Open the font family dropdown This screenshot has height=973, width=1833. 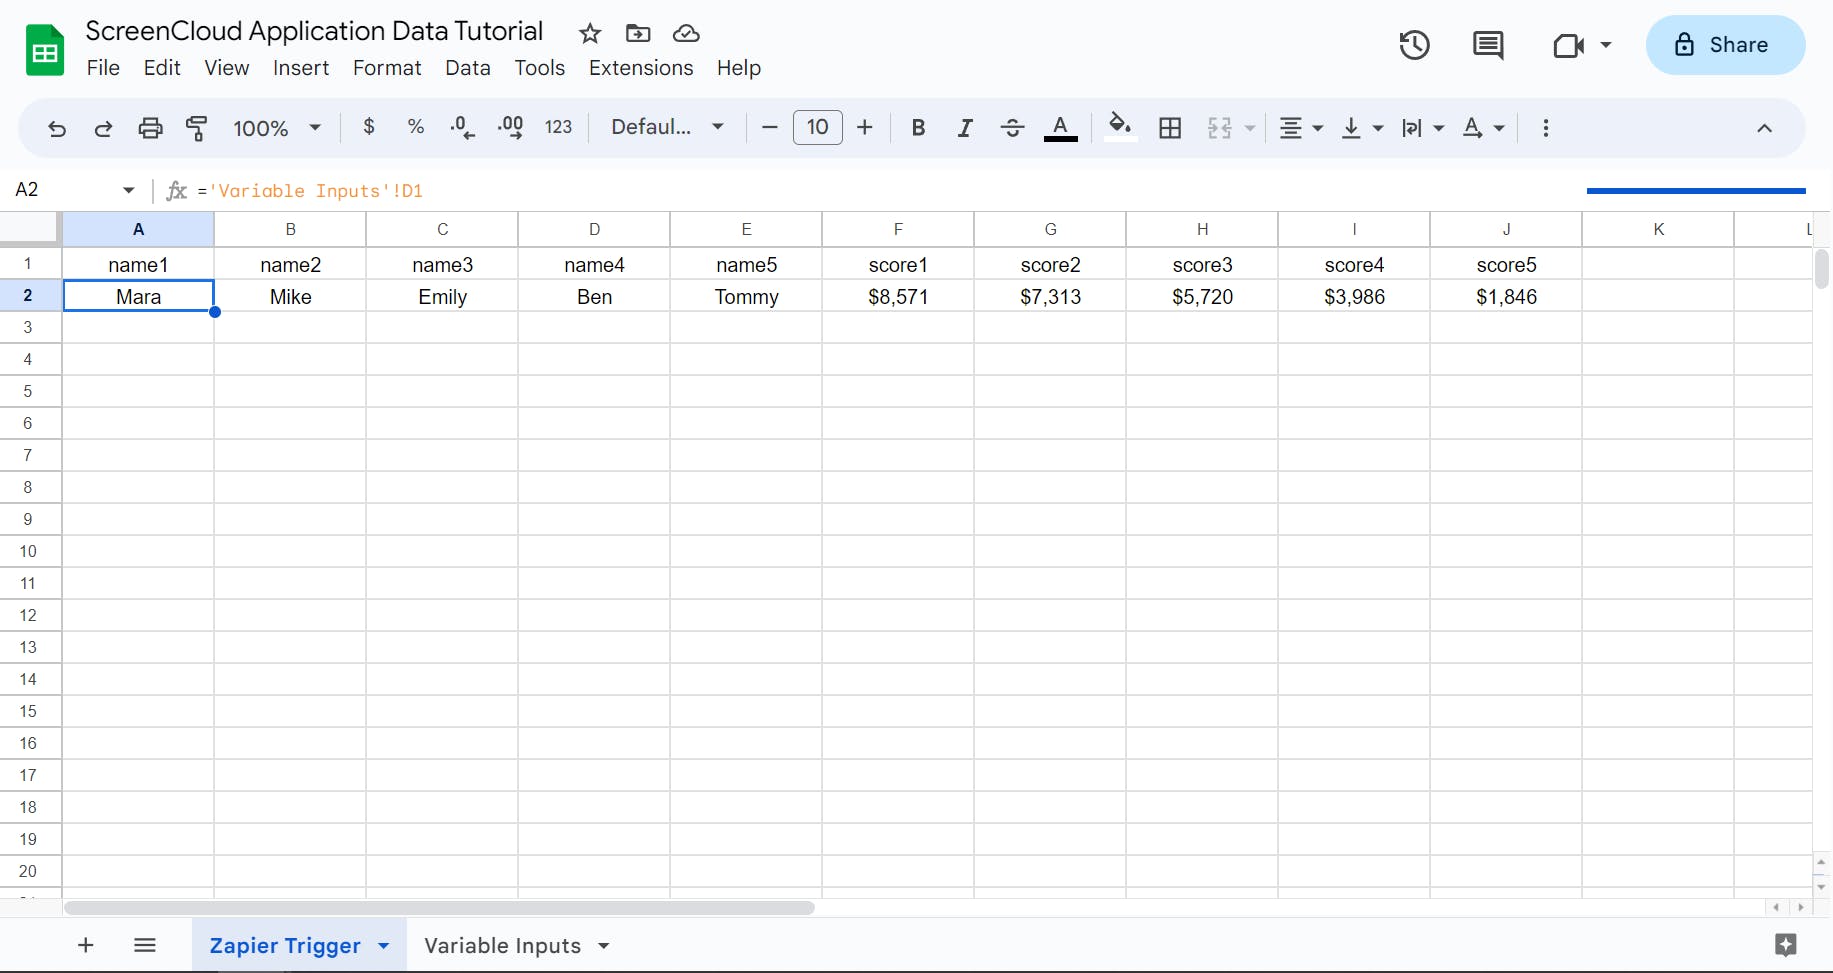click(667, 127)
